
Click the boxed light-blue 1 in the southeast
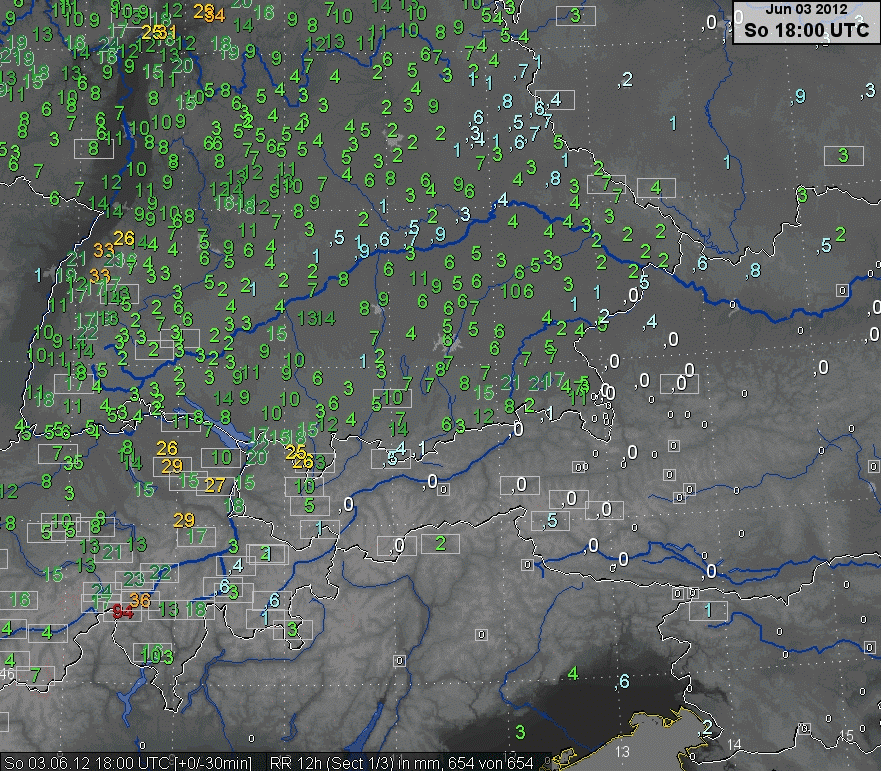(x=708, y=609)
